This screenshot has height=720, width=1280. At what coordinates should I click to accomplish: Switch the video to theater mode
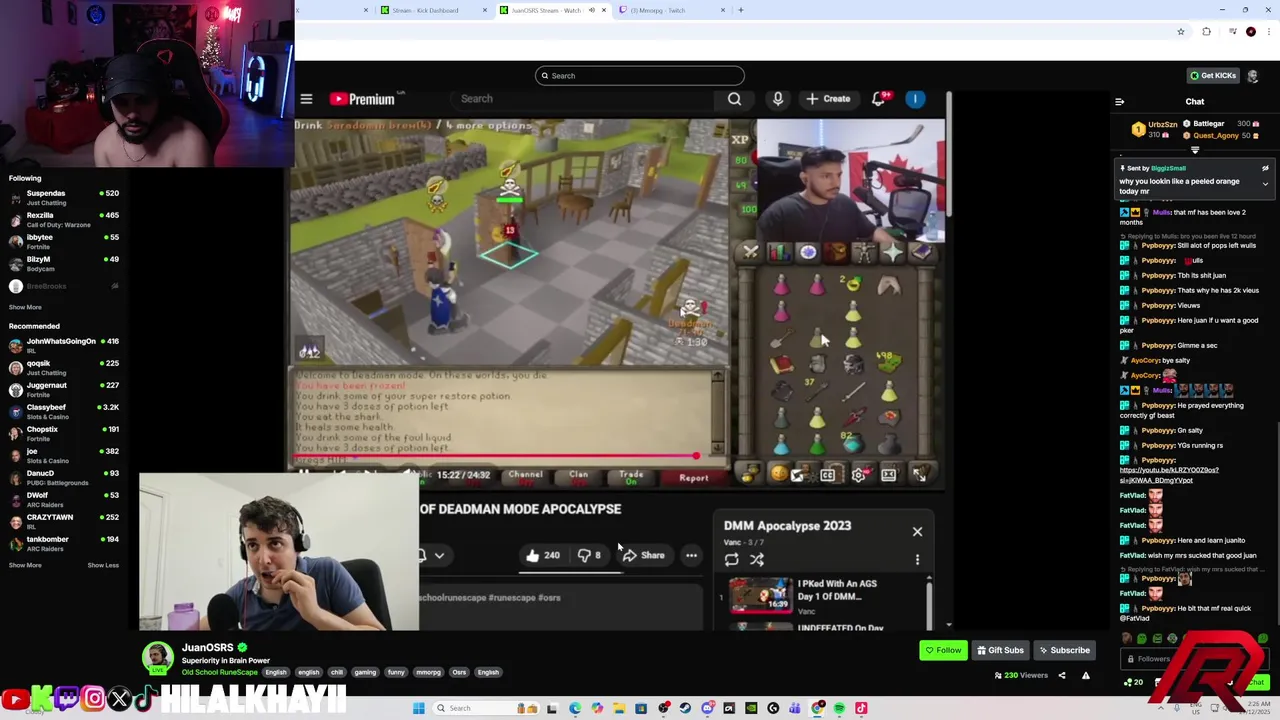pos(889,475)
